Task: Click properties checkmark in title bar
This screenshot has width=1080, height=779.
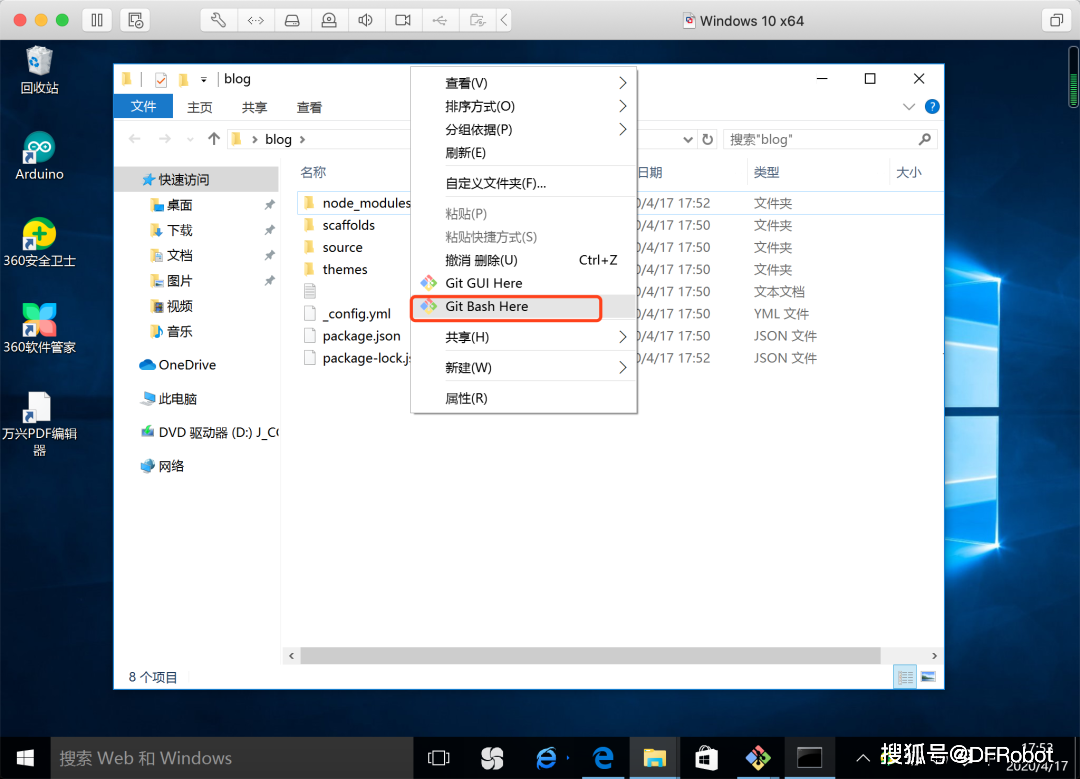Action: point(161,80)
